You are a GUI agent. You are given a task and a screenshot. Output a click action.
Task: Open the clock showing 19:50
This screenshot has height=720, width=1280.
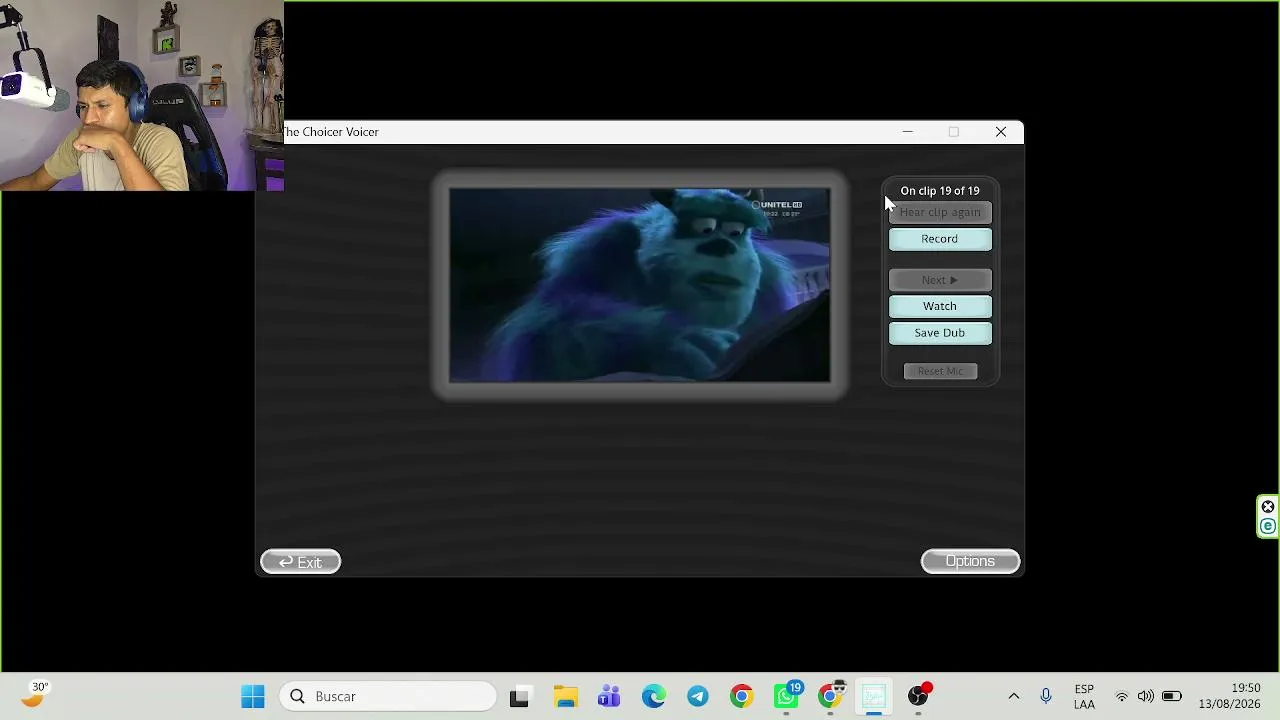[x=1230, y=696]
